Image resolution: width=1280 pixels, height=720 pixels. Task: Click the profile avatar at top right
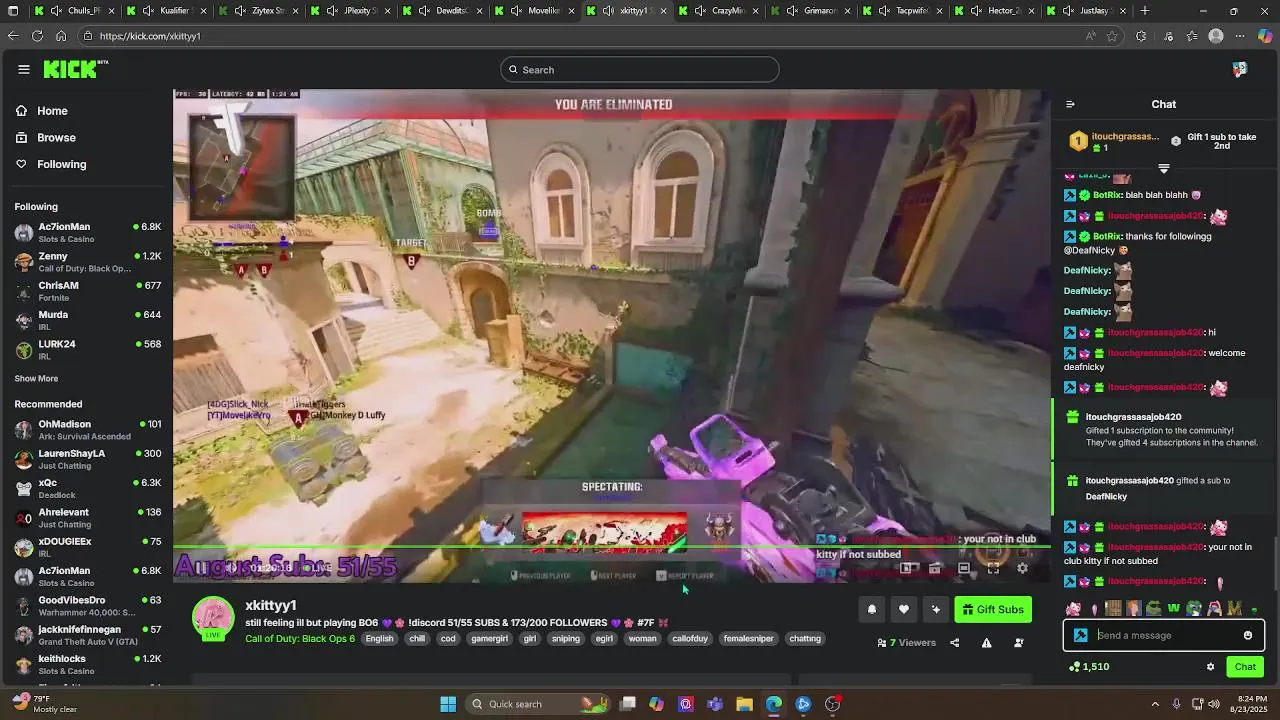1240,70
